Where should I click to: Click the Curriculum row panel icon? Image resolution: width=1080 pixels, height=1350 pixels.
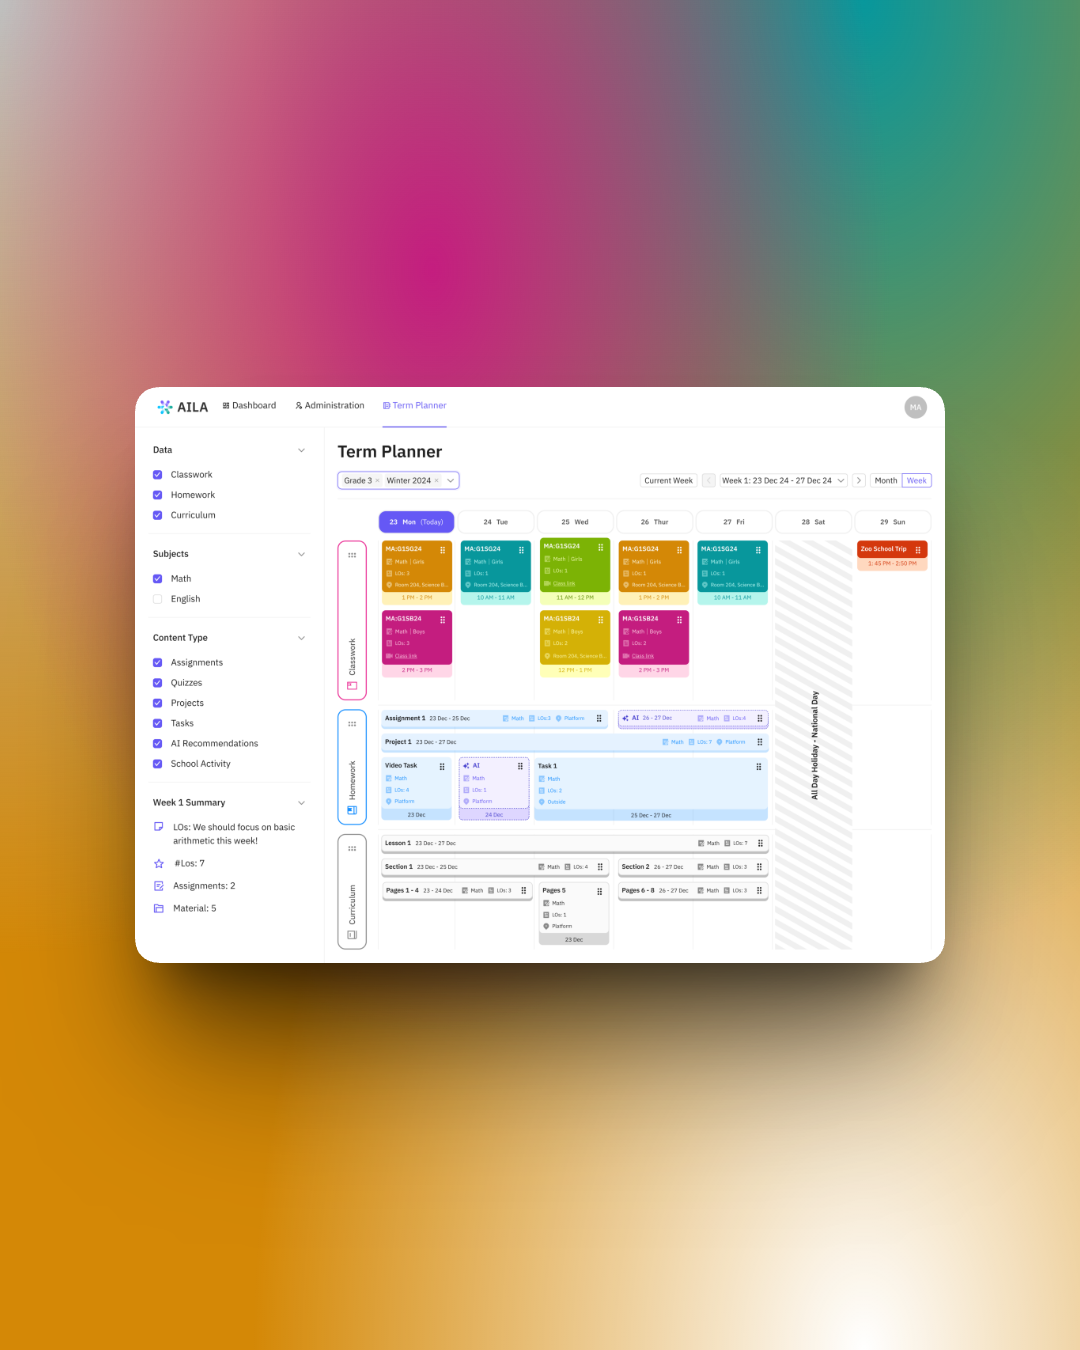click(352, 935)
